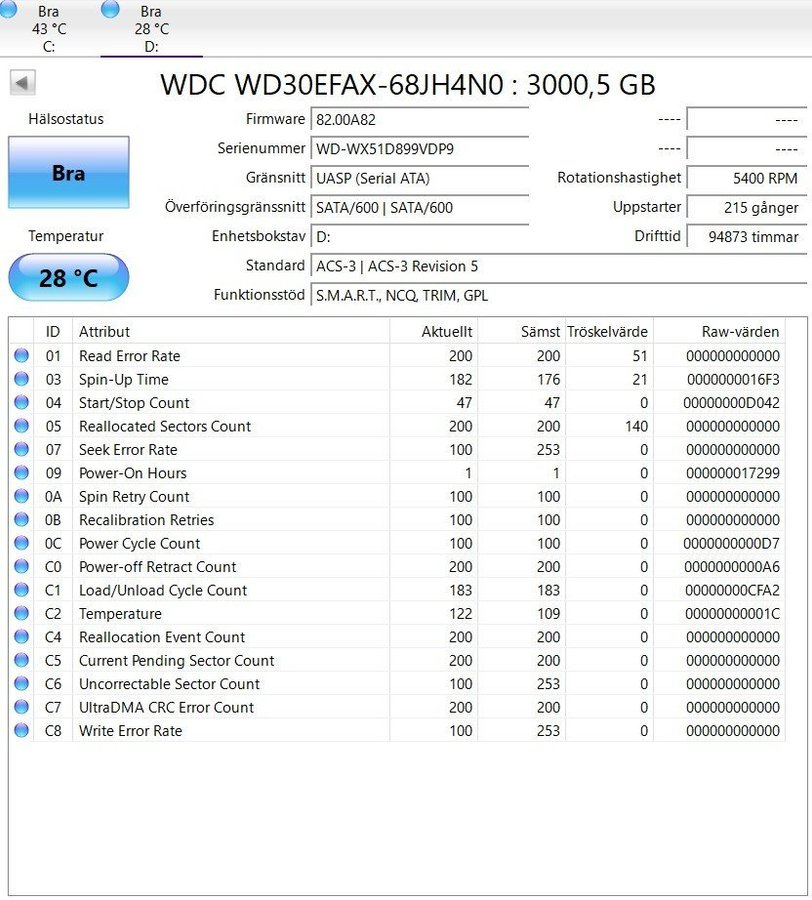
Task: Select the Reallocated Sectors Count attribute name
Action: (x=165, y=426)
